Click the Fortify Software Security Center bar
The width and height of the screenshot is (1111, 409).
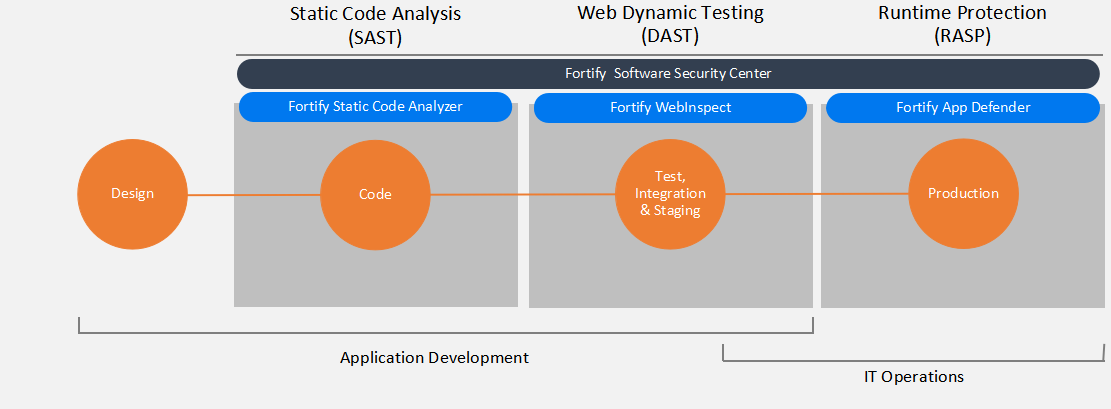pos(668,74)
